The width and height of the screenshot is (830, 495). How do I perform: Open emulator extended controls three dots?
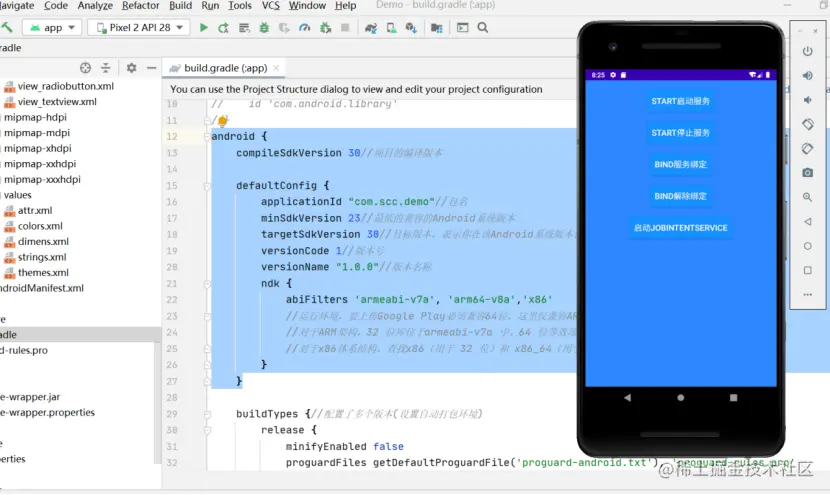807,294
